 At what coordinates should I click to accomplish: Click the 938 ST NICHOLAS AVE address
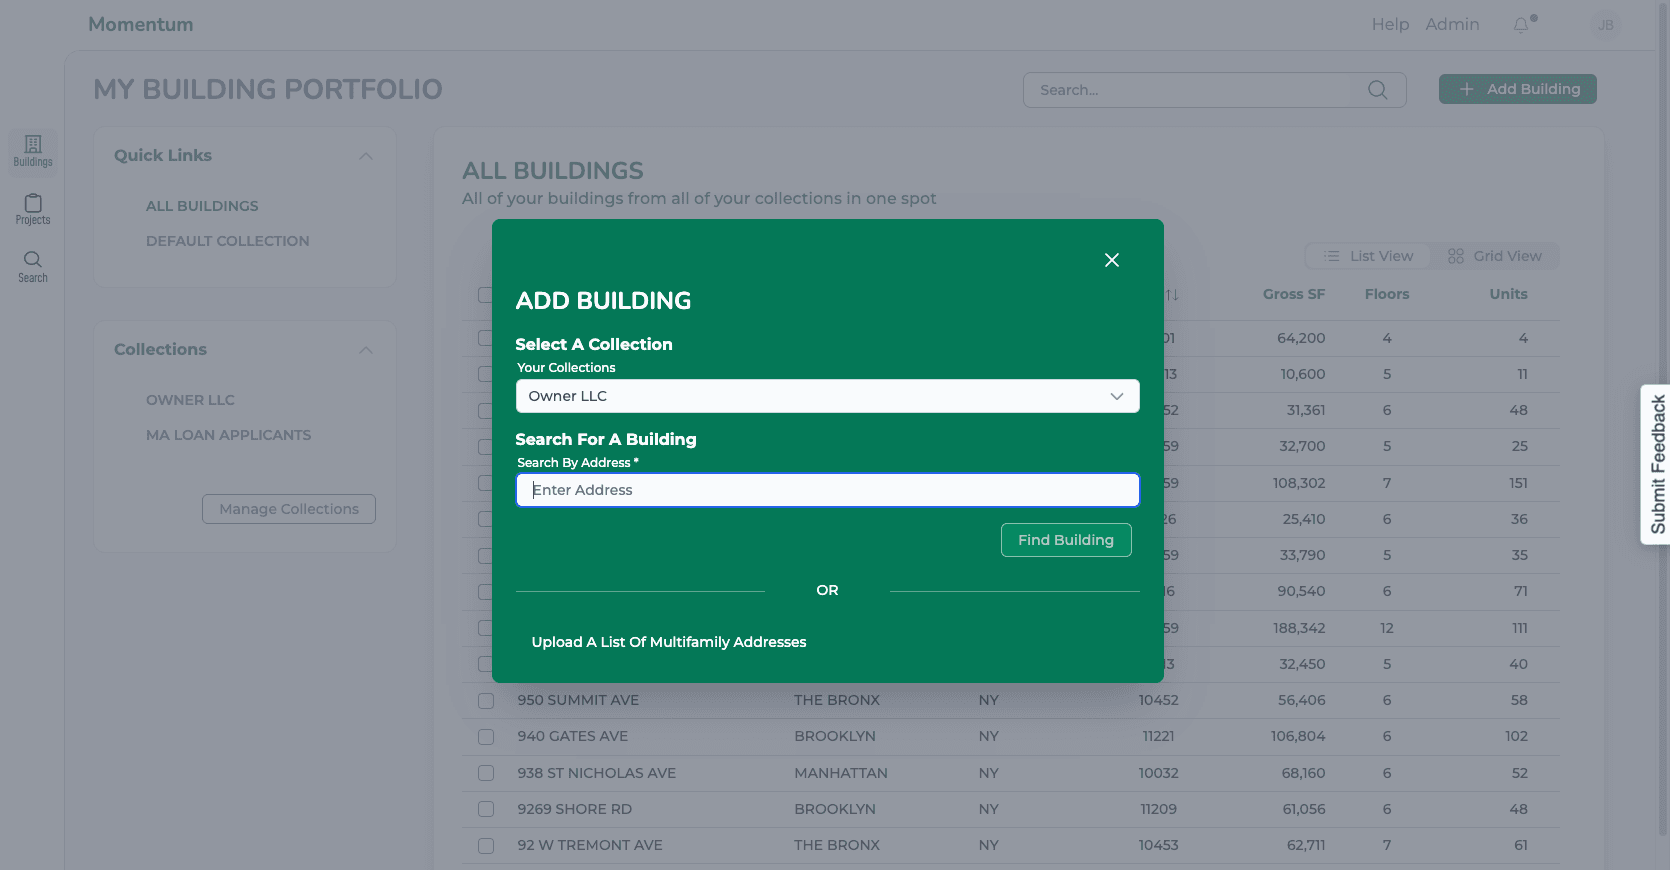tap(597, 773)
